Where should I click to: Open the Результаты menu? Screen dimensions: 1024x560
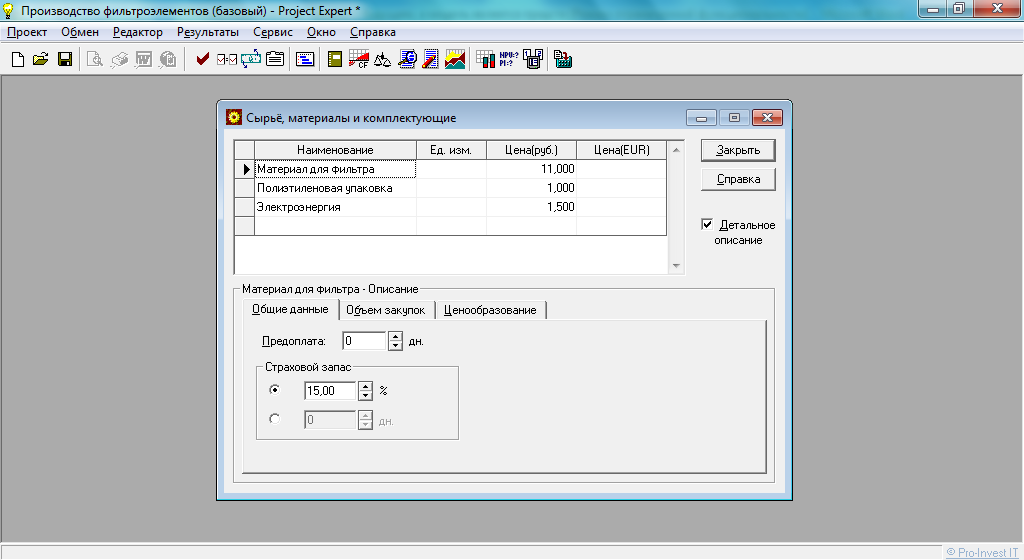(x=208, y=32)
